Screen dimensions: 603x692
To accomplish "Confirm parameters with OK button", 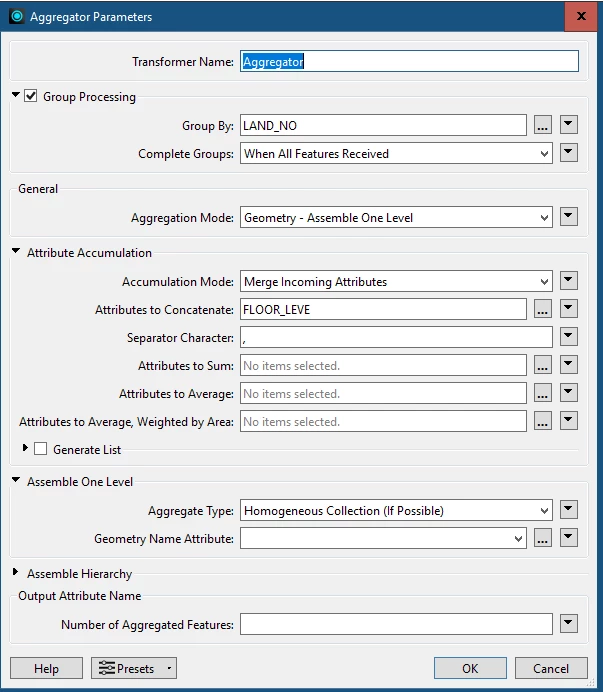I will point(470,668).
